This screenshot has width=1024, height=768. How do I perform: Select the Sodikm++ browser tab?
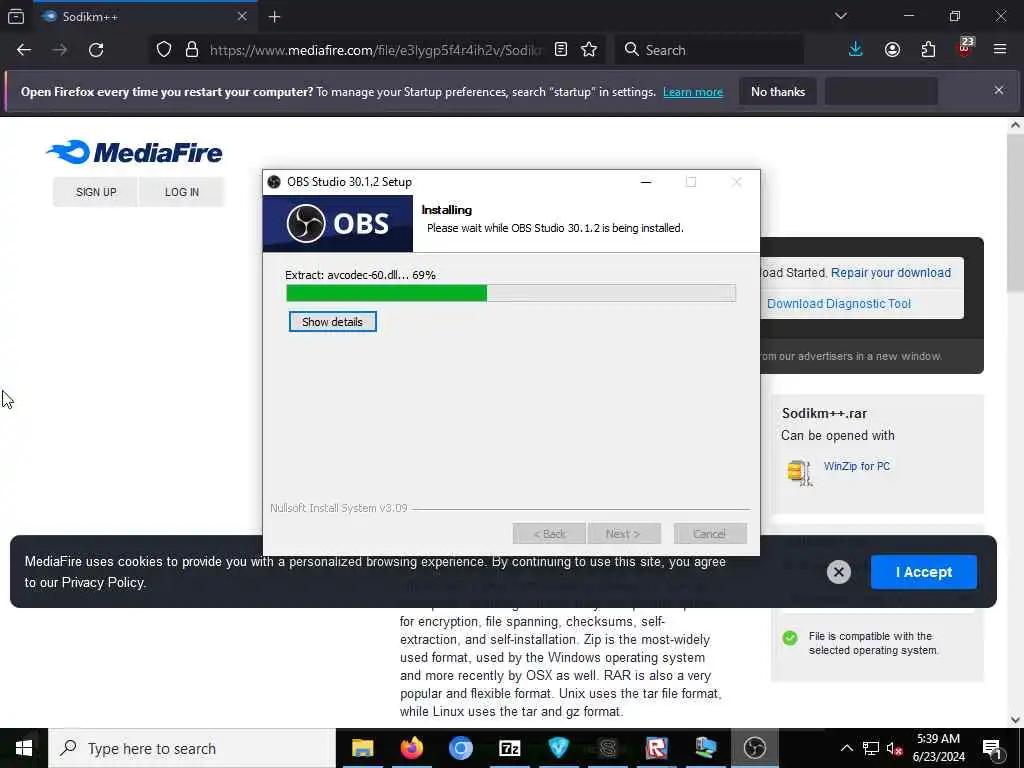[145, 16]
